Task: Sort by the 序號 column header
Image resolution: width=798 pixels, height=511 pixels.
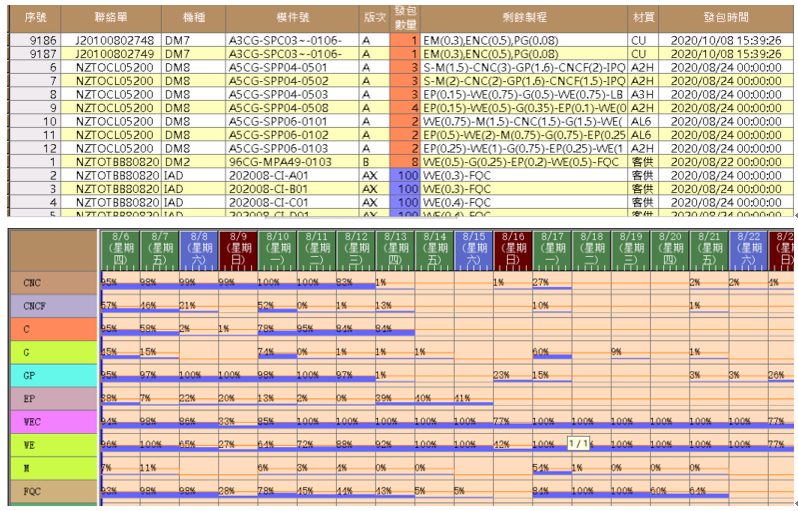Action: [35, 18]
